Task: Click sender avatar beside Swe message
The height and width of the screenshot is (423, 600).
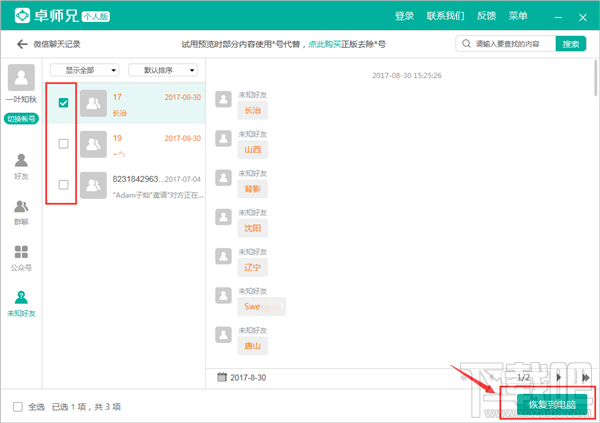Action: click(x=223, y=296)
